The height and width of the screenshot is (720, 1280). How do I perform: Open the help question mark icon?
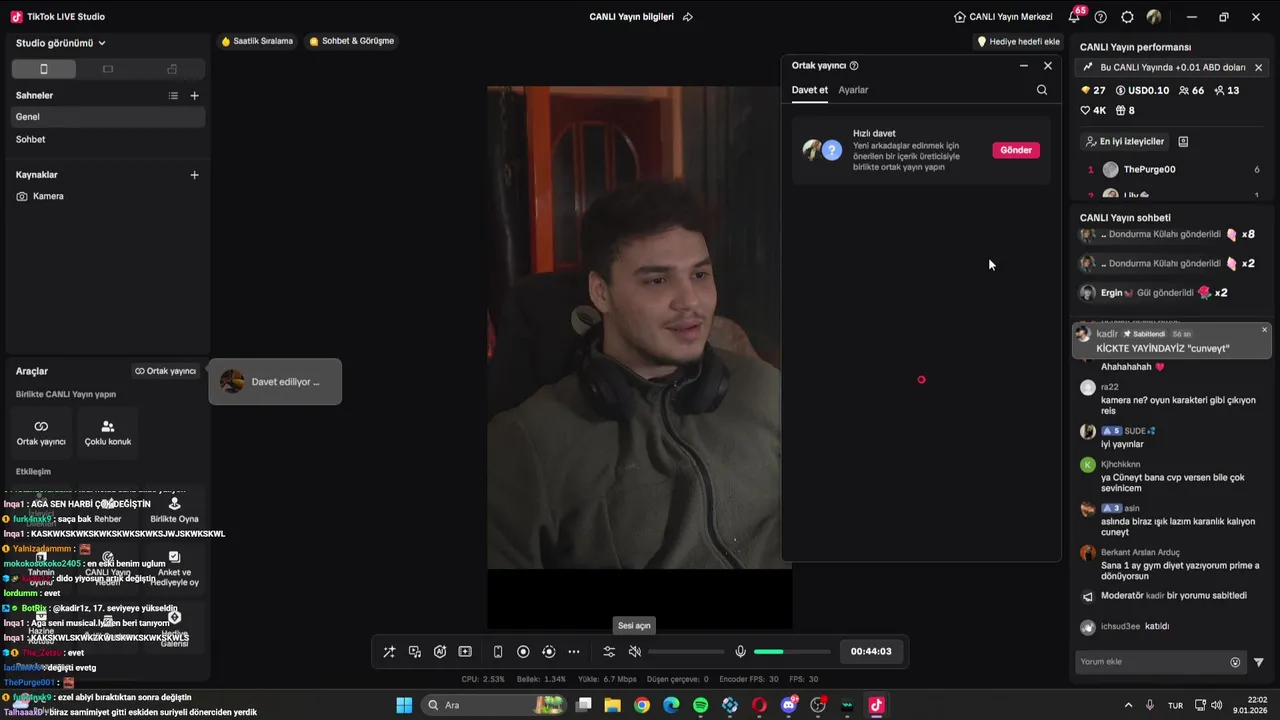(1101, 17)
